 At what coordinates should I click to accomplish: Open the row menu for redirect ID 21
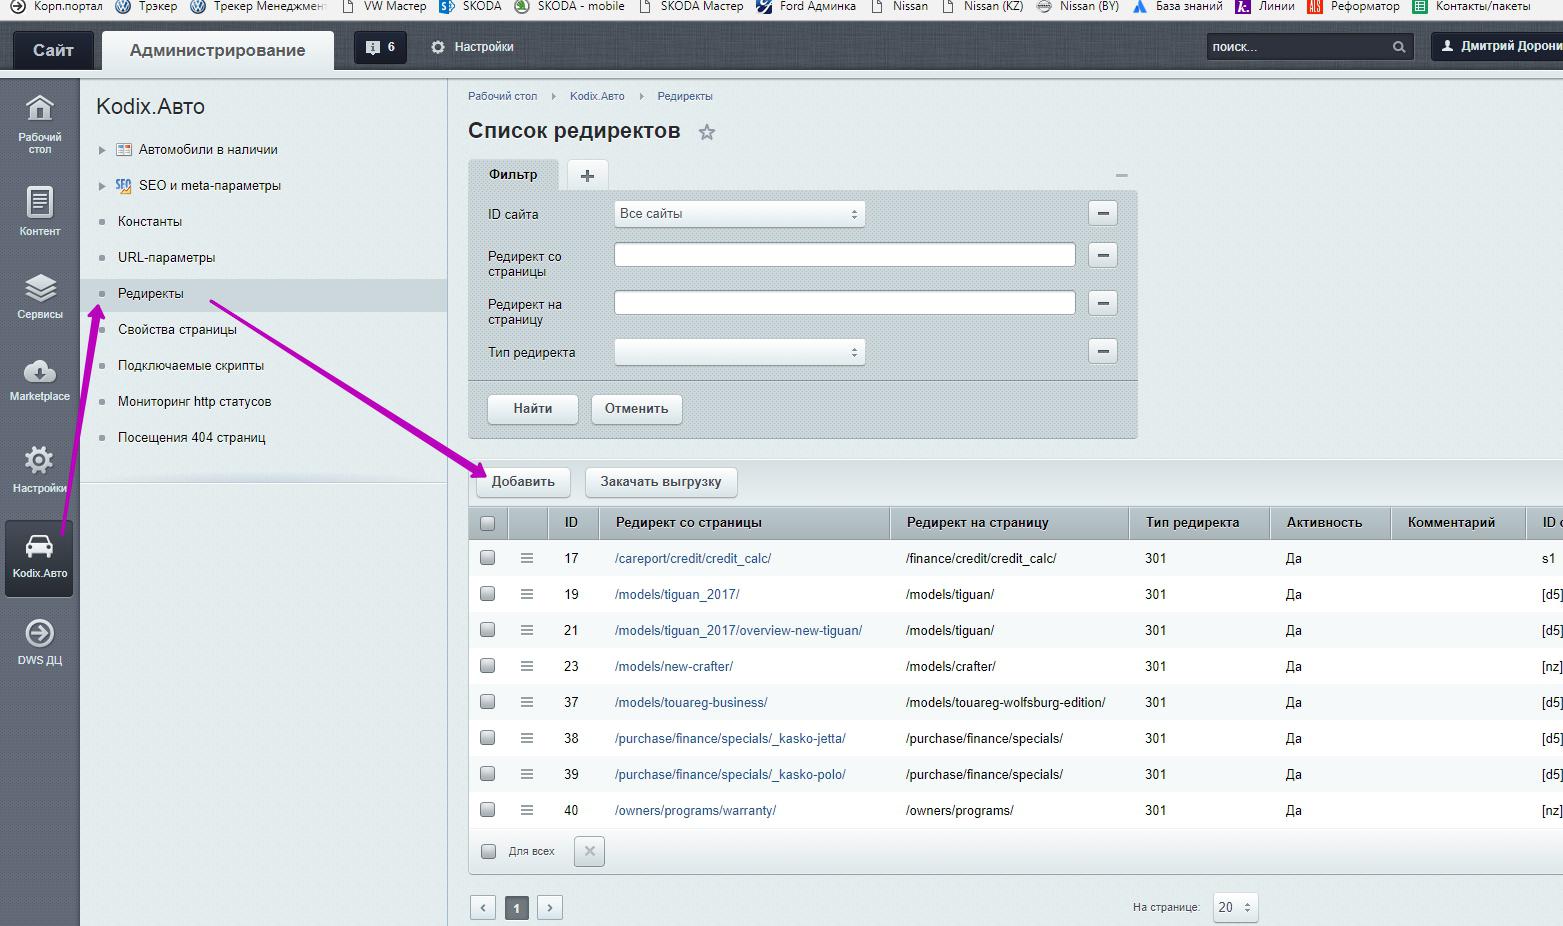pyautogui.click(x=527, y=630)
